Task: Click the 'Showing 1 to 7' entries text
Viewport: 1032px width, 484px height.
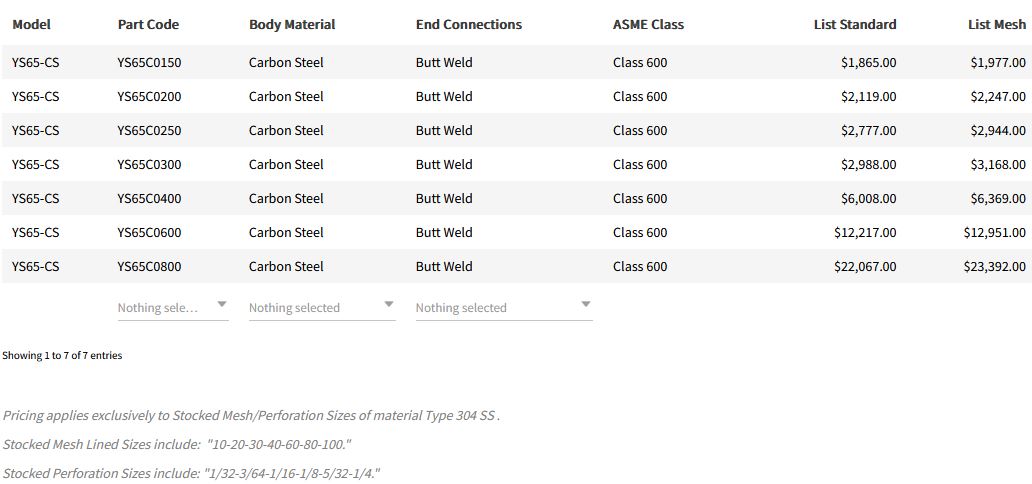Action: tap(62, 355)
